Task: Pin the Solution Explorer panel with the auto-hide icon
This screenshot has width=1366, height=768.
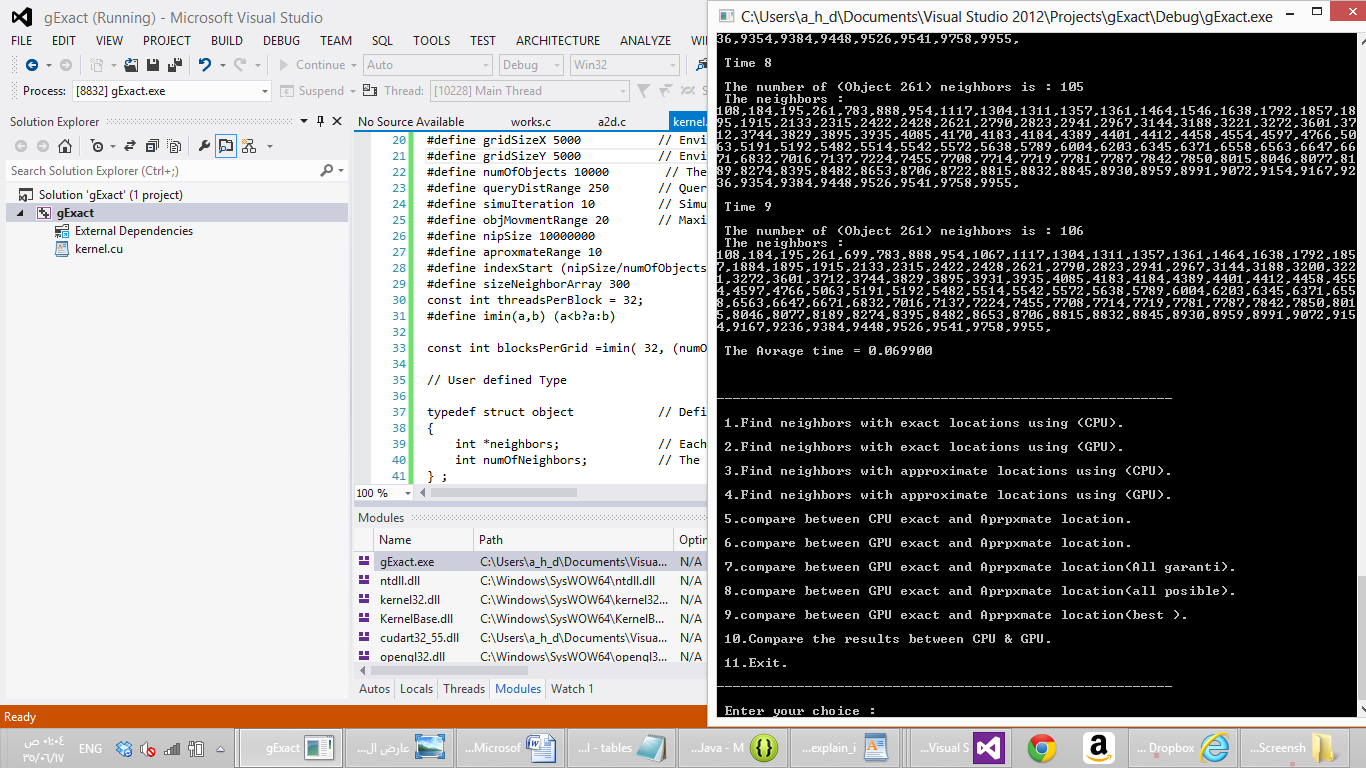Action: 320,121
